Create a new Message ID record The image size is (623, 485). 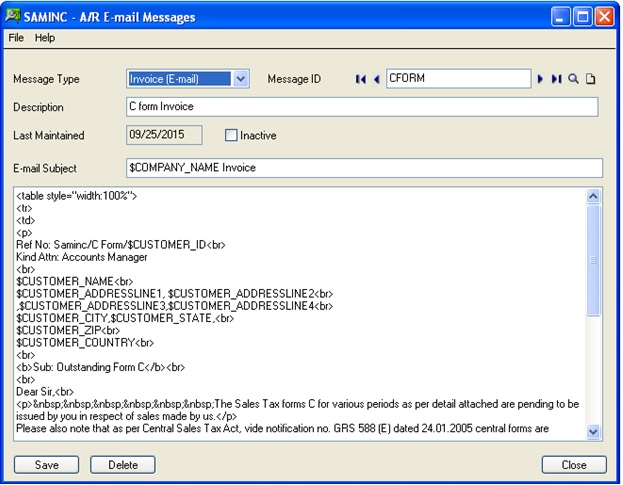[590, 79]
